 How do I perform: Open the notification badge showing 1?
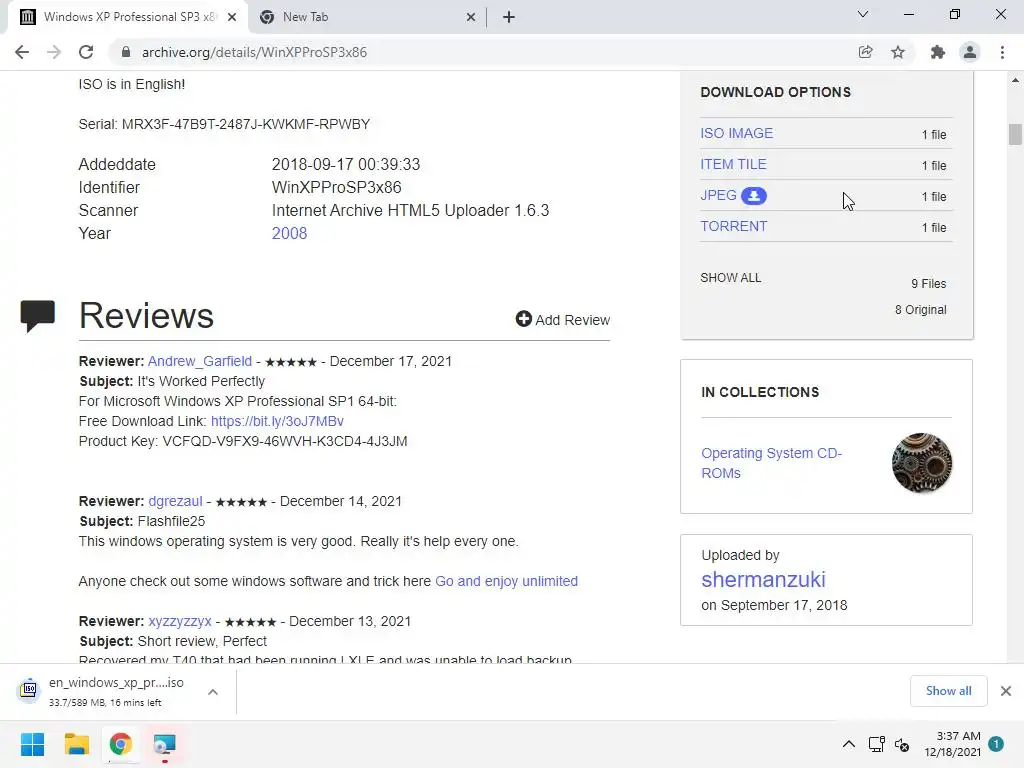click(996, 743)
